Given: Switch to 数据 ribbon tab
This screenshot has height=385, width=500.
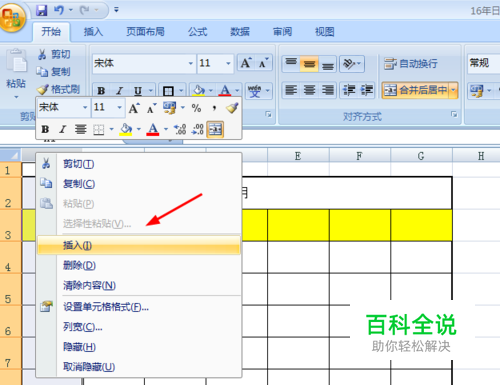Looking at the screenshot, I should click(240, 32).
